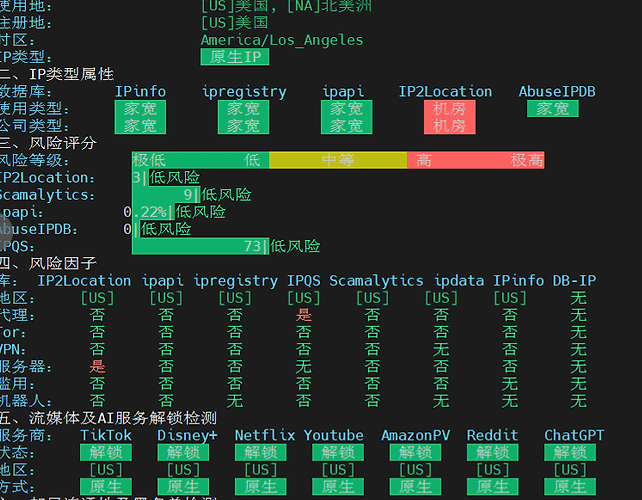642x500 pixels.
Task: Click the 解锁 status badge under TikTok
Action: tap(106, 452)
